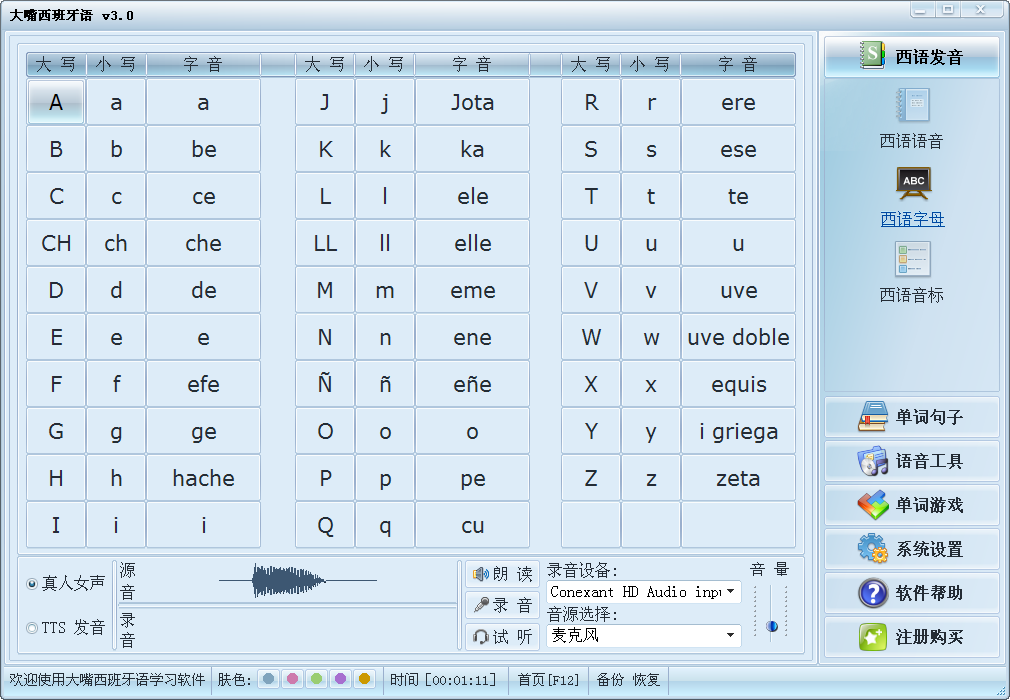Click the gear icon beside 系统设置

click(873, 549)
